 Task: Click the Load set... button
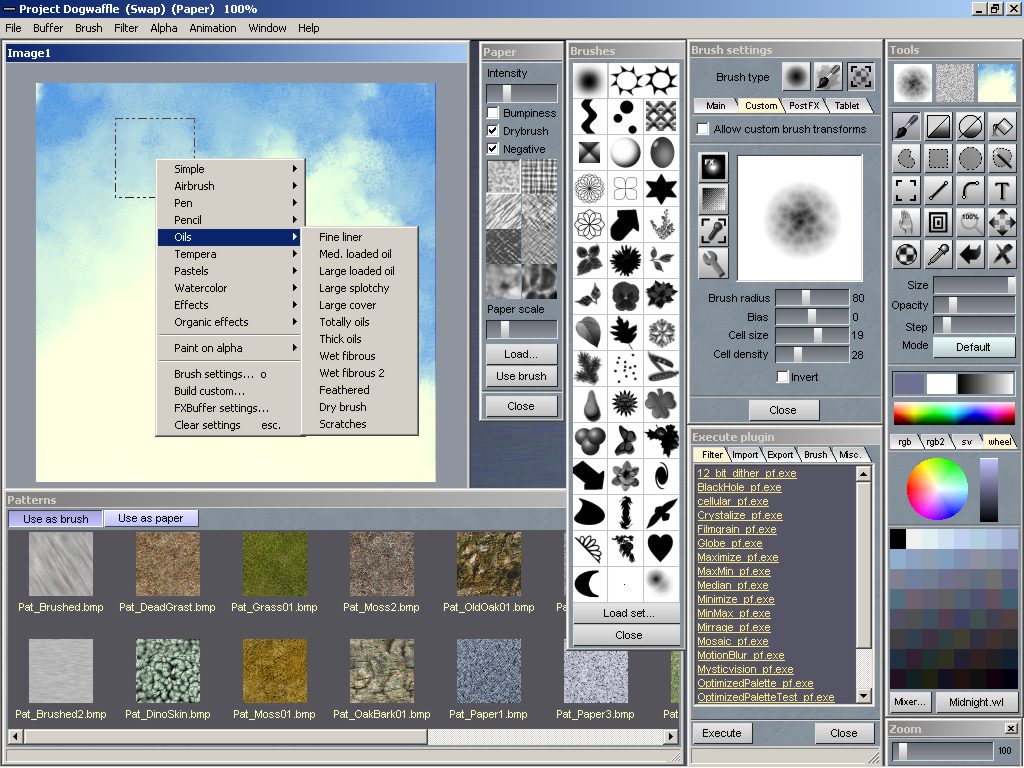click(x=628, y=613)
